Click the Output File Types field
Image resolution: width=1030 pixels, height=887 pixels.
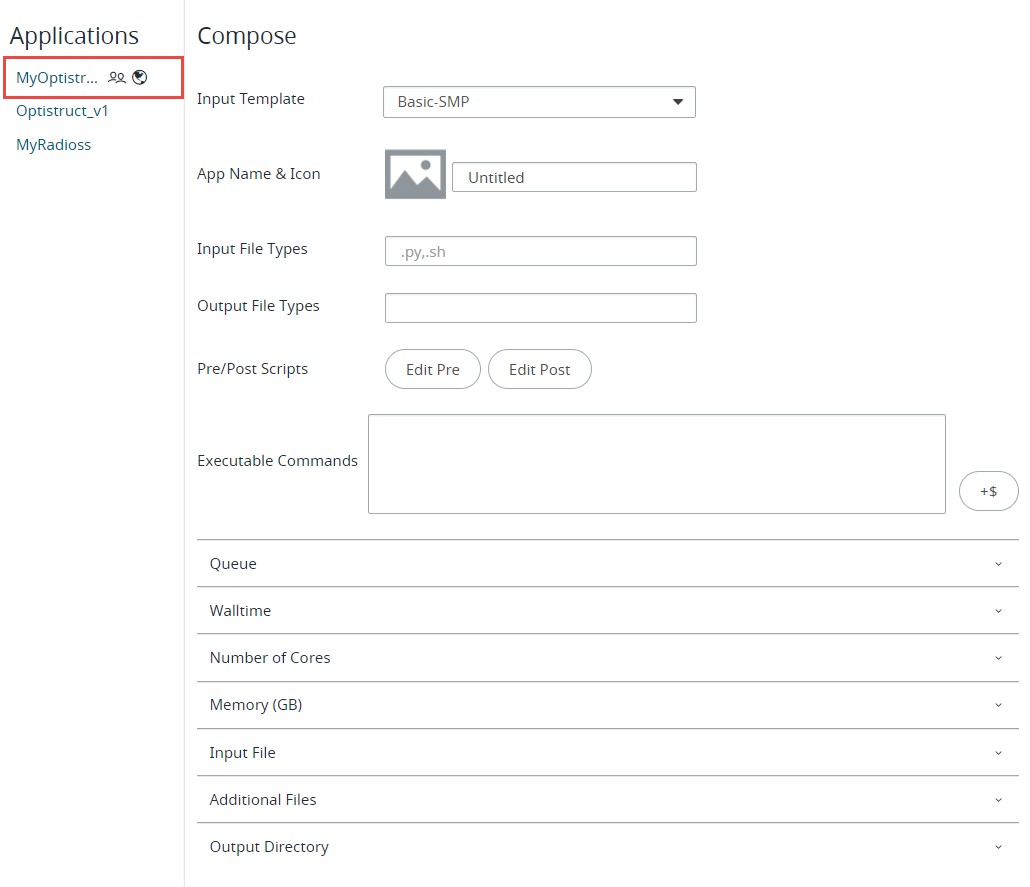[x=541, y=307]
